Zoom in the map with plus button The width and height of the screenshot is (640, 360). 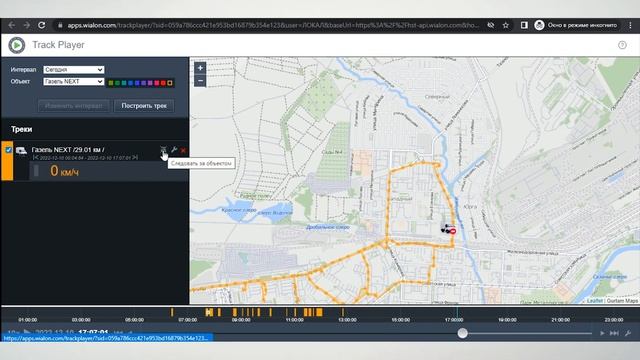[200, 68]
